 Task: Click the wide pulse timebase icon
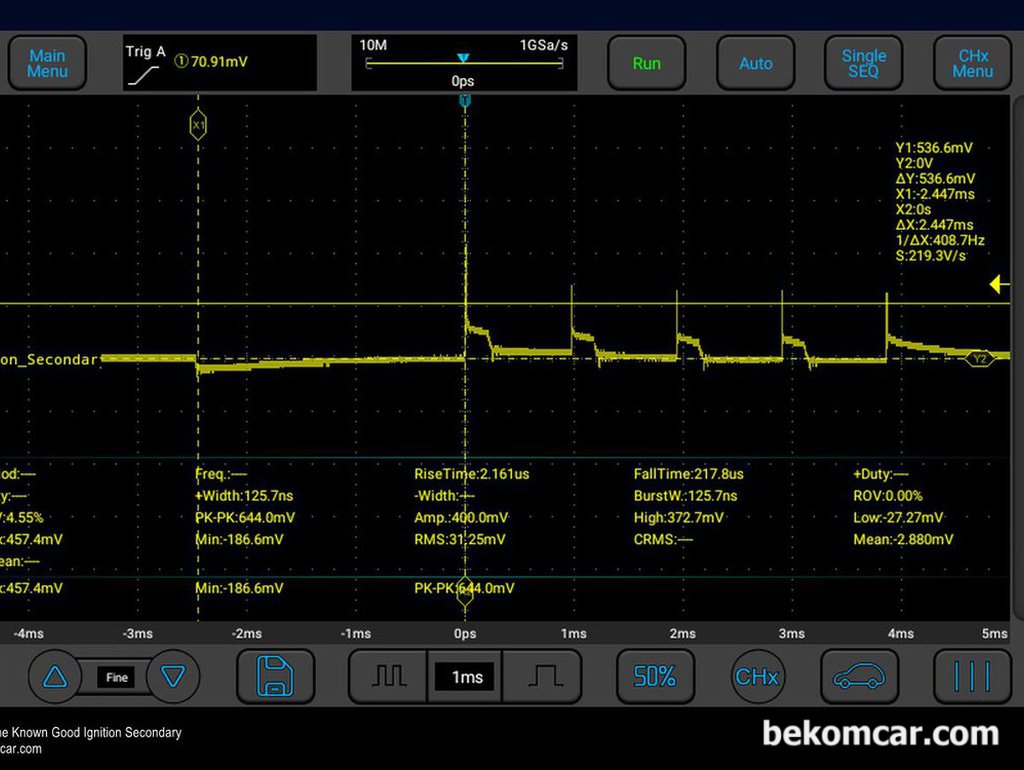tap(542, 677)
